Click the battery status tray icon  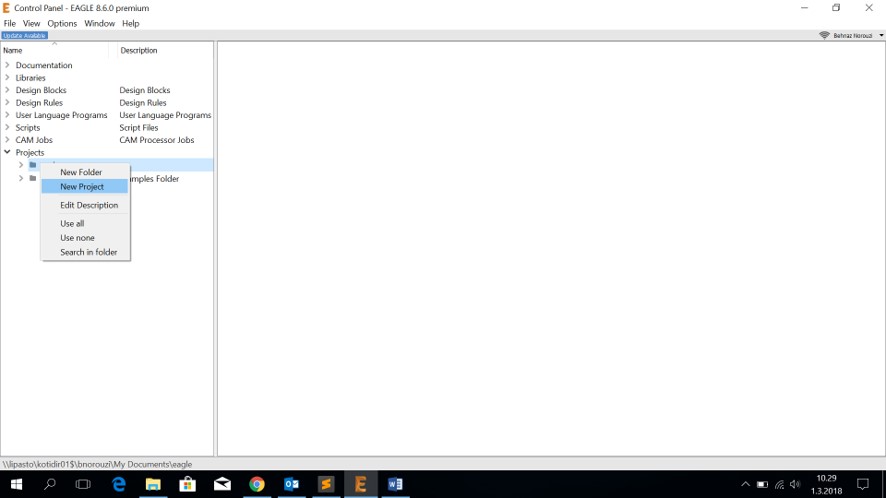[x=762, y=484]
